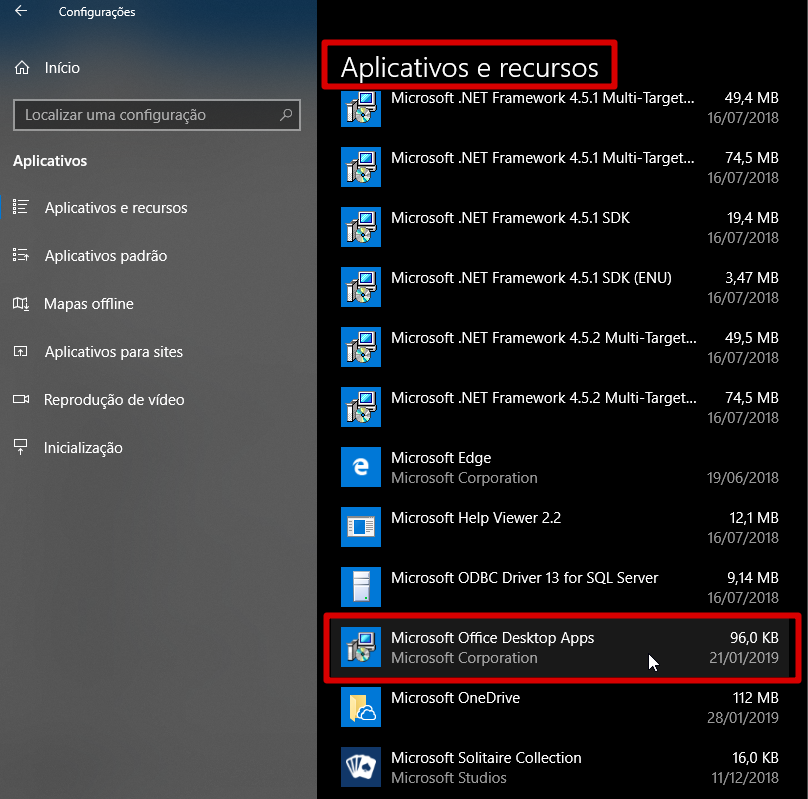Screen dimensions: 808x799
Task: Click the Aplicativos para sites sidebar icon
Action: click(x=21, y=351)
